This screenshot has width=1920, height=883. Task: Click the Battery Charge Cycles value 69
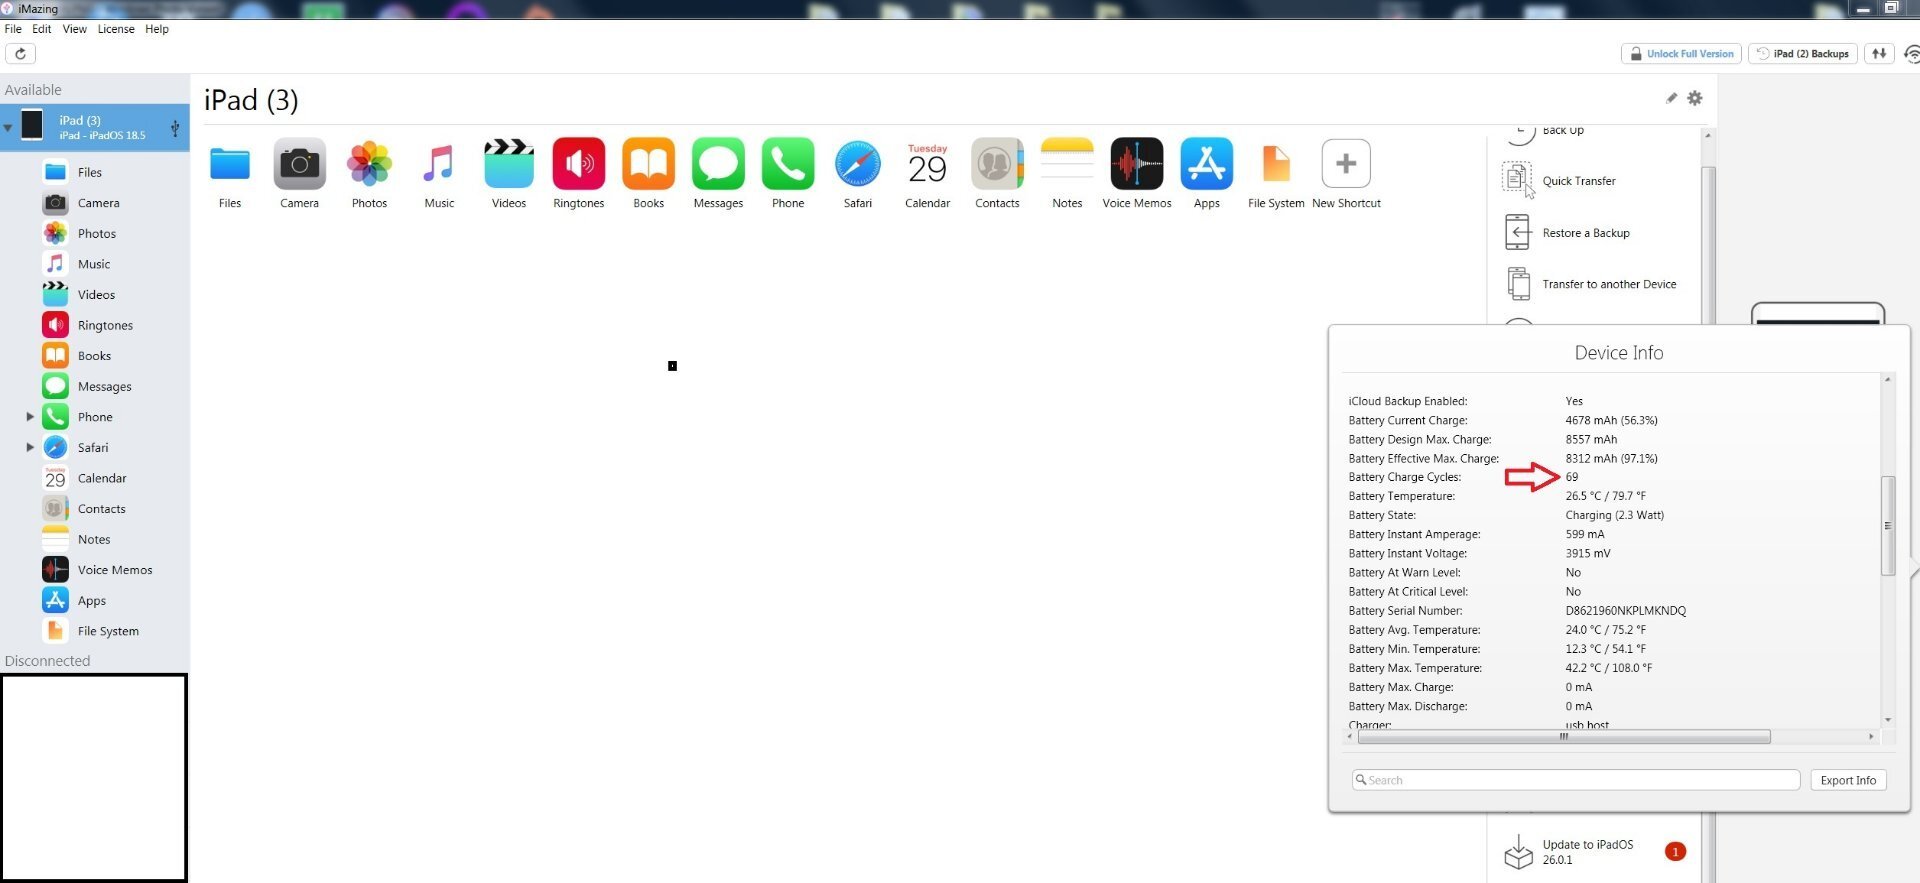[x=1572, y=477]
